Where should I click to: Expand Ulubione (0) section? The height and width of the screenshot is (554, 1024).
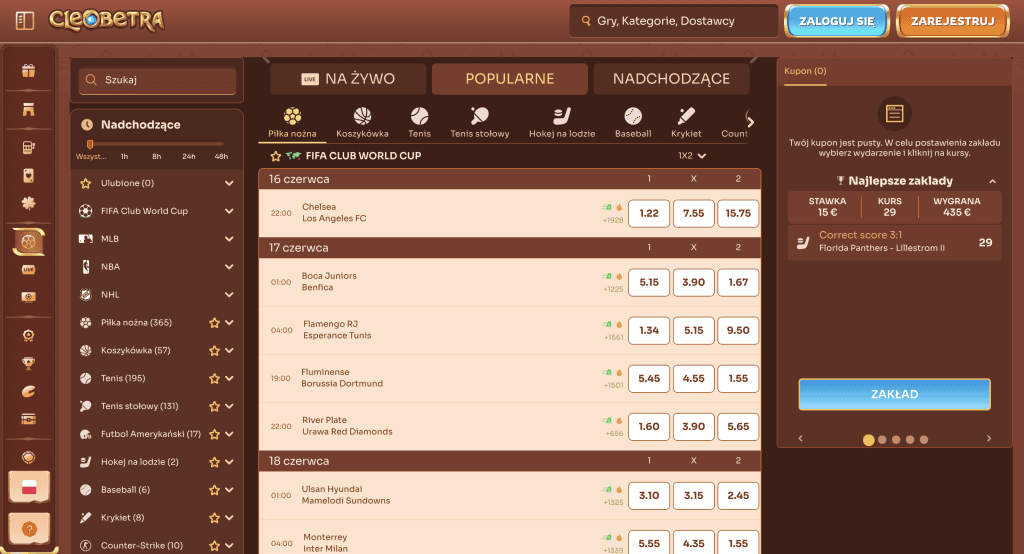pyautogui.click(x=229, y=184)
